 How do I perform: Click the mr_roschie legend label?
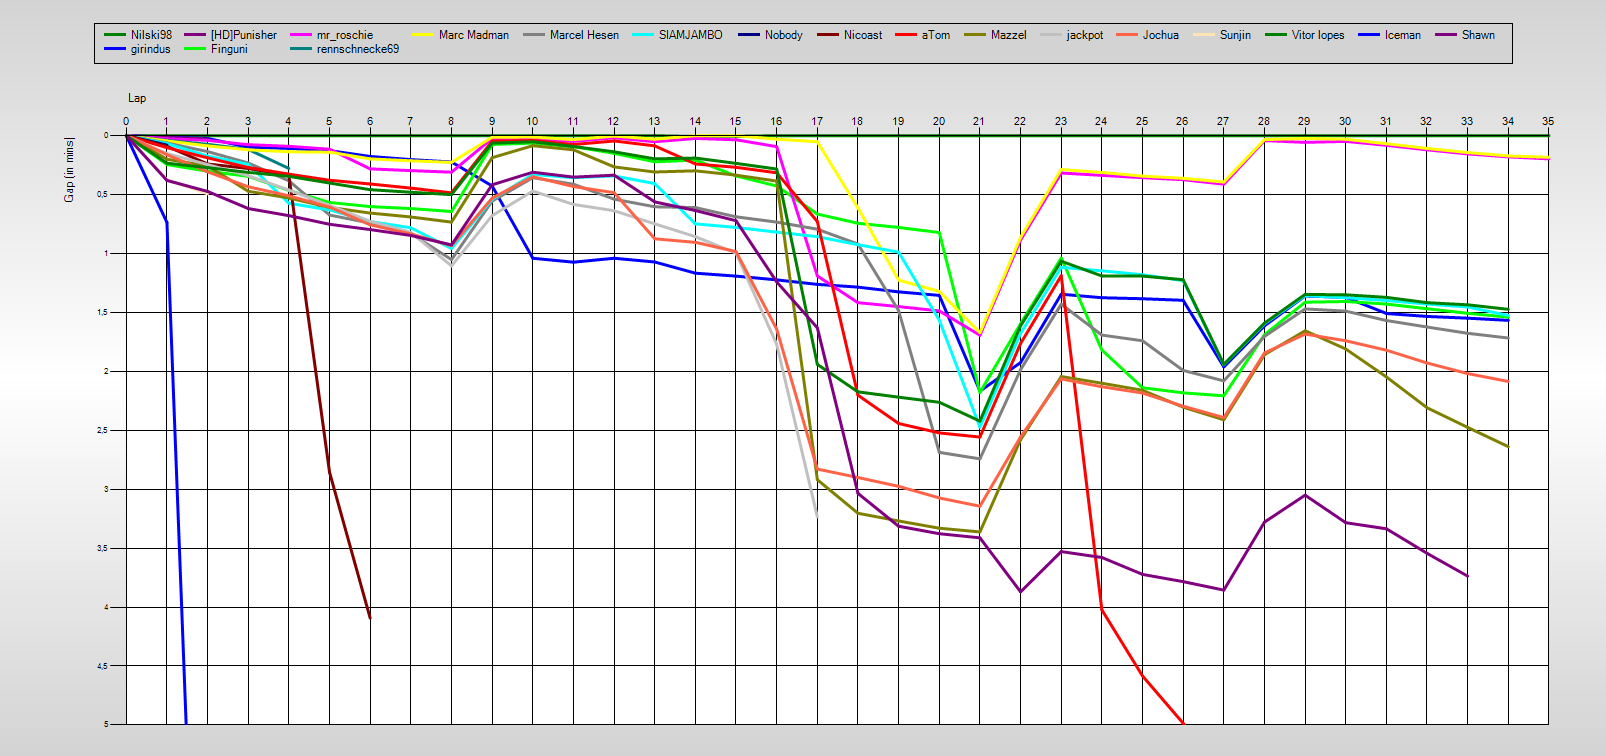pyautogui.click(x=344, y=35)
